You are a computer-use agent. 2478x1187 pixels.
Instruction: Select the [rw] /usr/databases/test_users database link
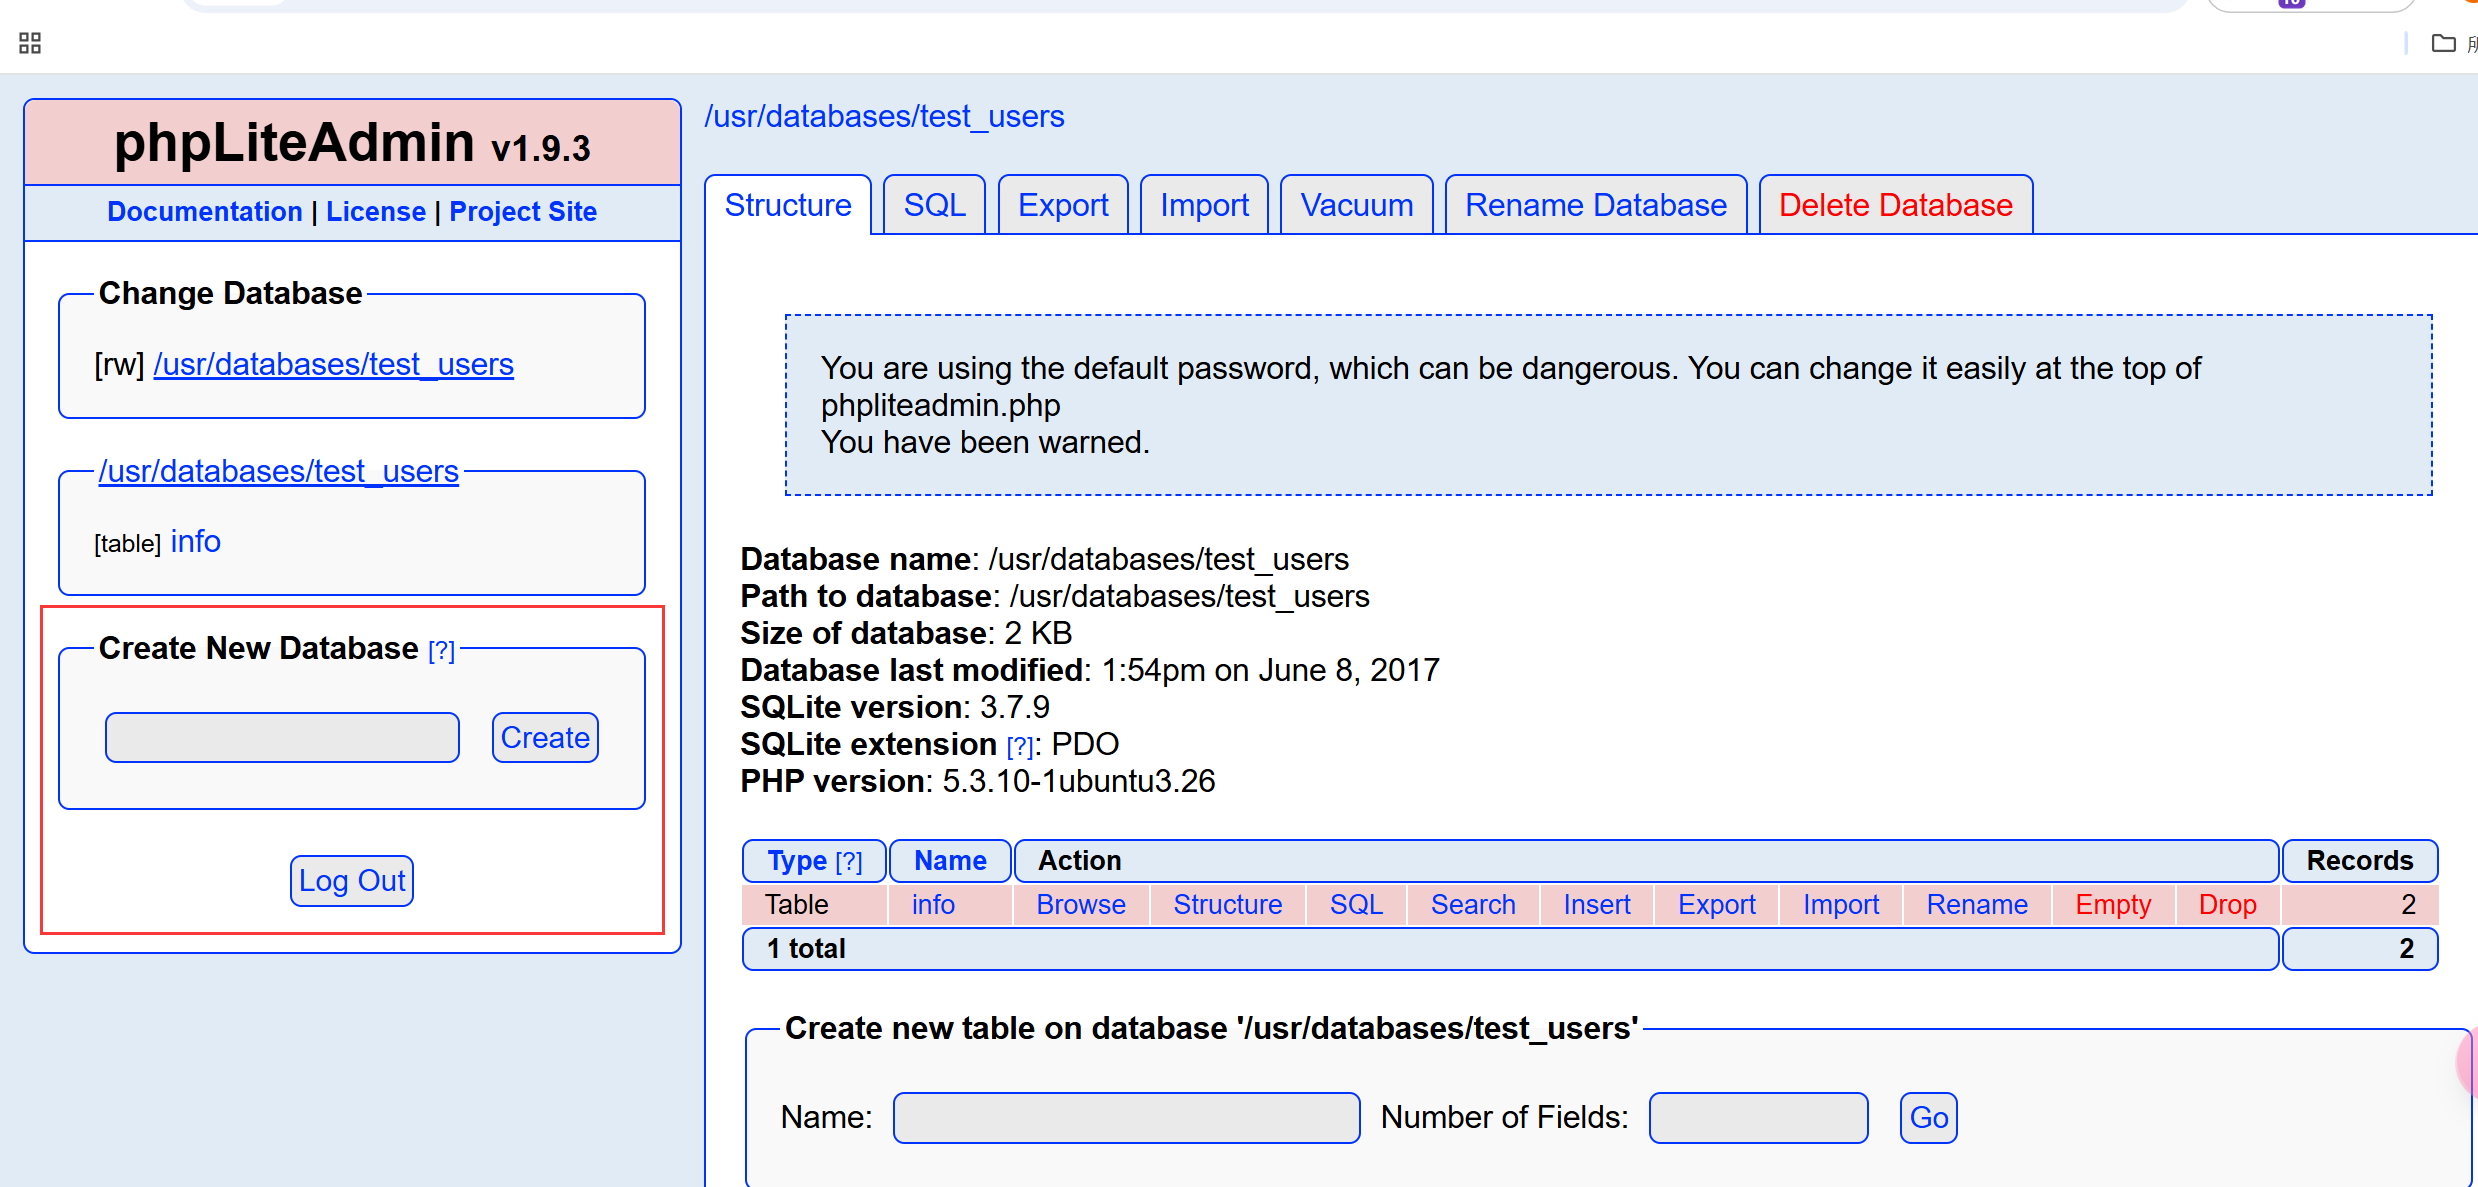pyautogui.click(x=333, y=364)
